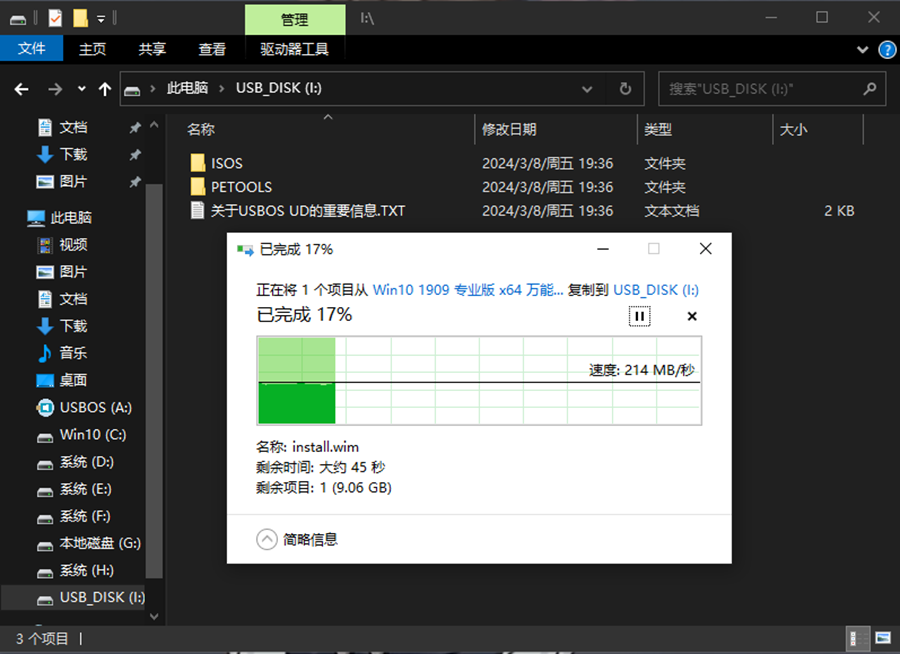Click the search USB_DISK input box
The width and height of the screenshot is (900, 654).
760,89
